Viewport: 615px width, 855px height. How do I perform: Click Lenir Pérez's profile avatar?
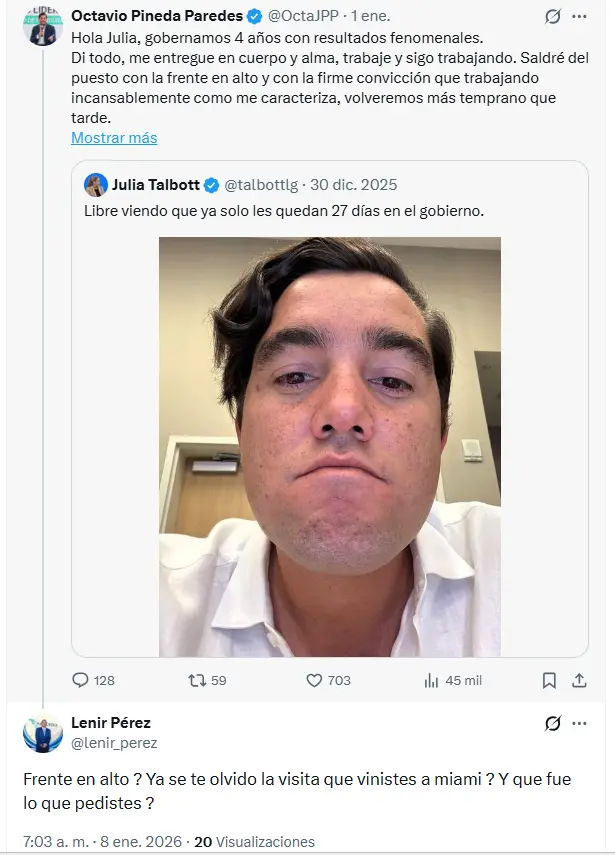tap(43, 733)
